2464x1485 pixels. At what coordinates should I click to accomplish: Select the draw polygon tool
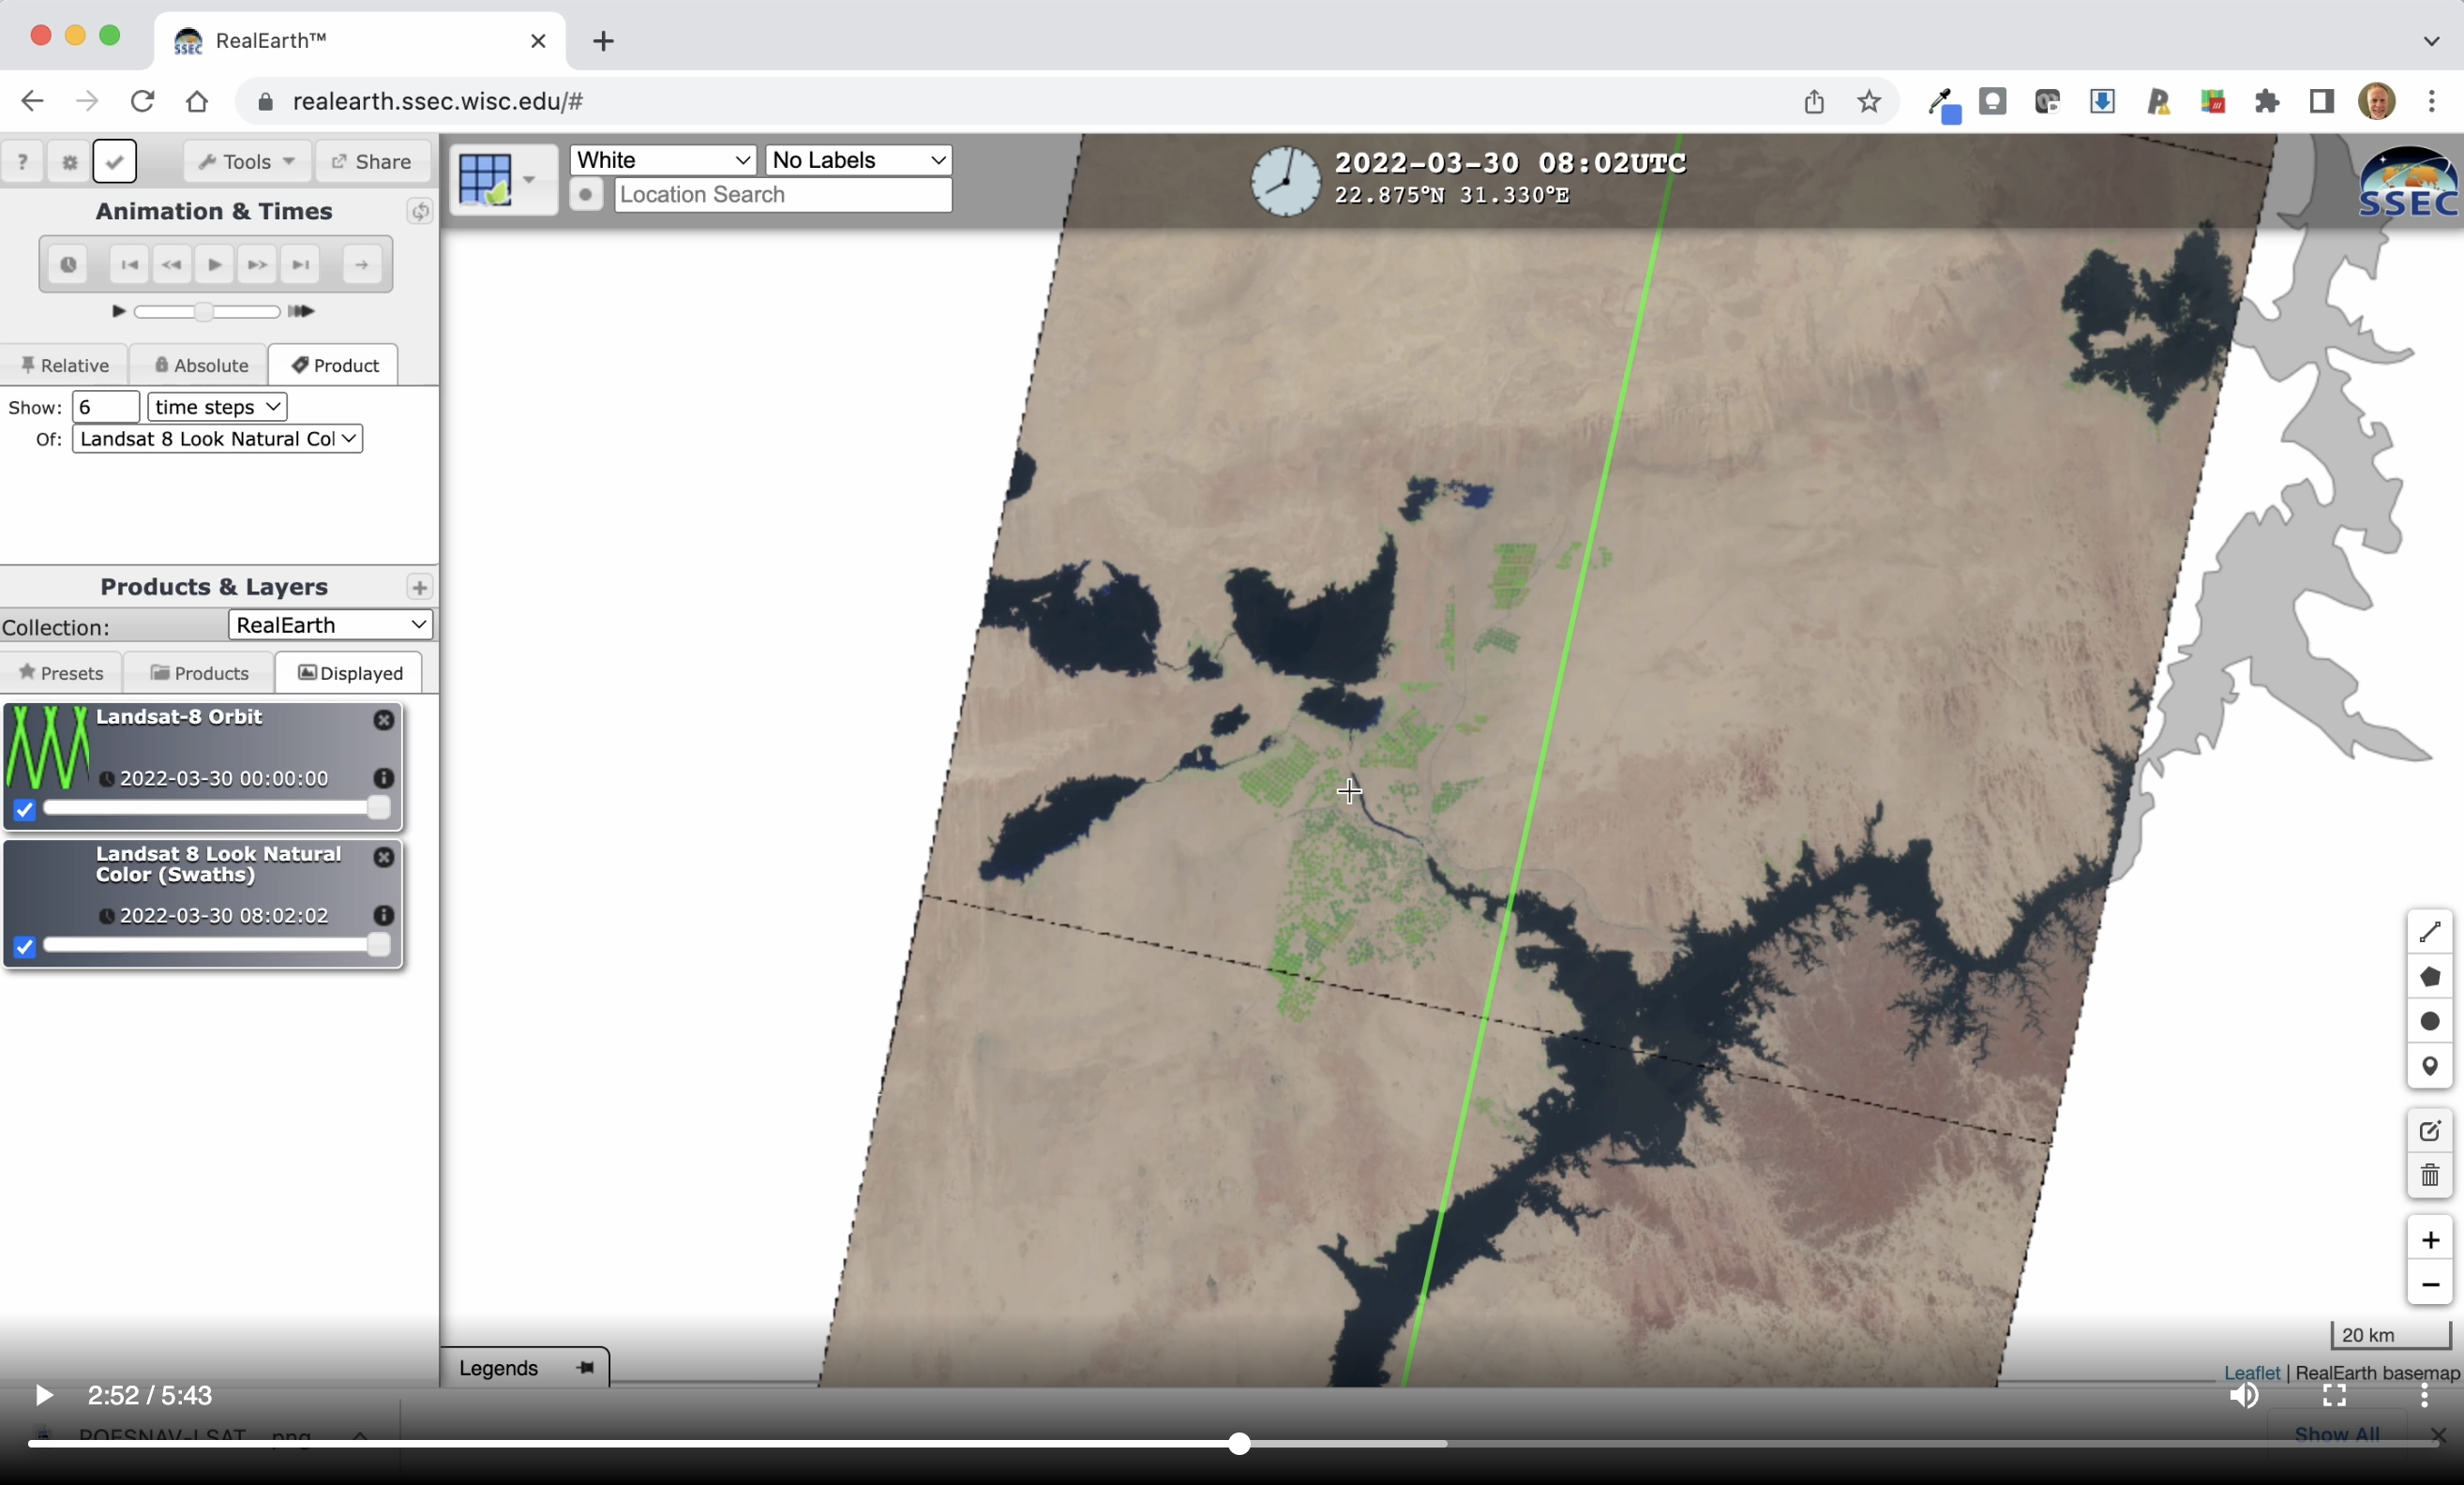coord(2429,977)
